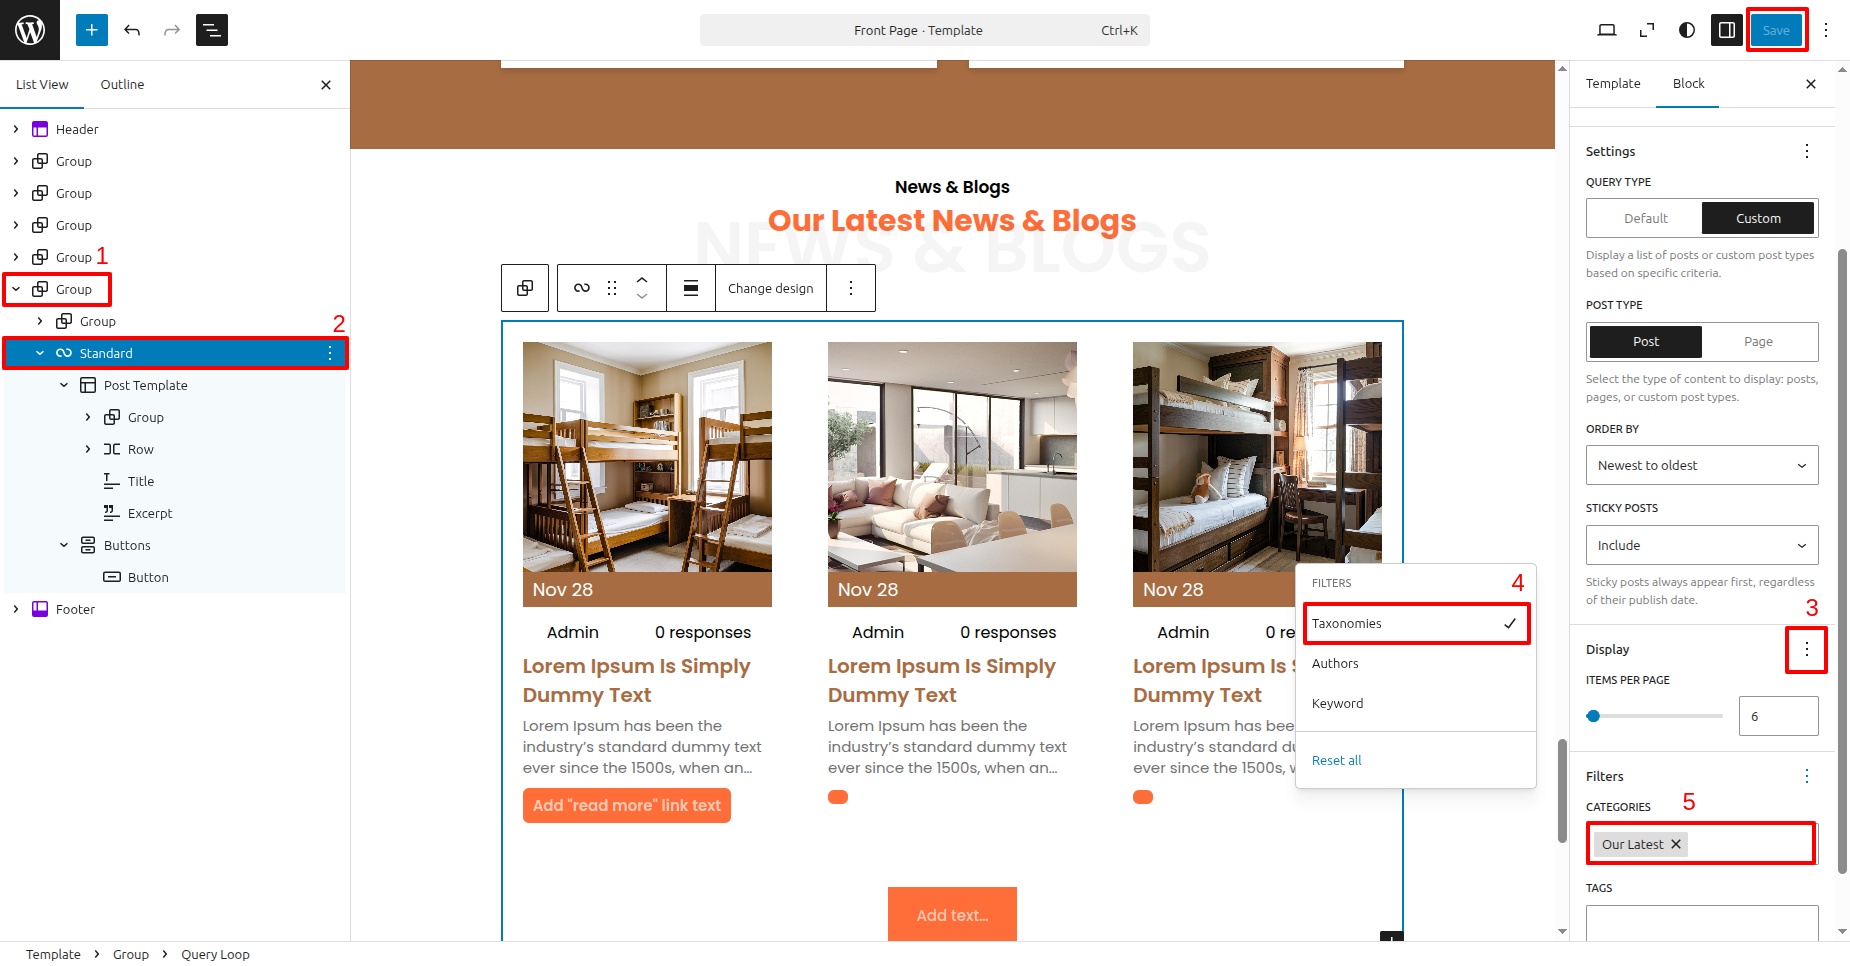This screenshot has height=966, width=1850.
Task: Choose Page as the post type
Action: coord(1758,342)
